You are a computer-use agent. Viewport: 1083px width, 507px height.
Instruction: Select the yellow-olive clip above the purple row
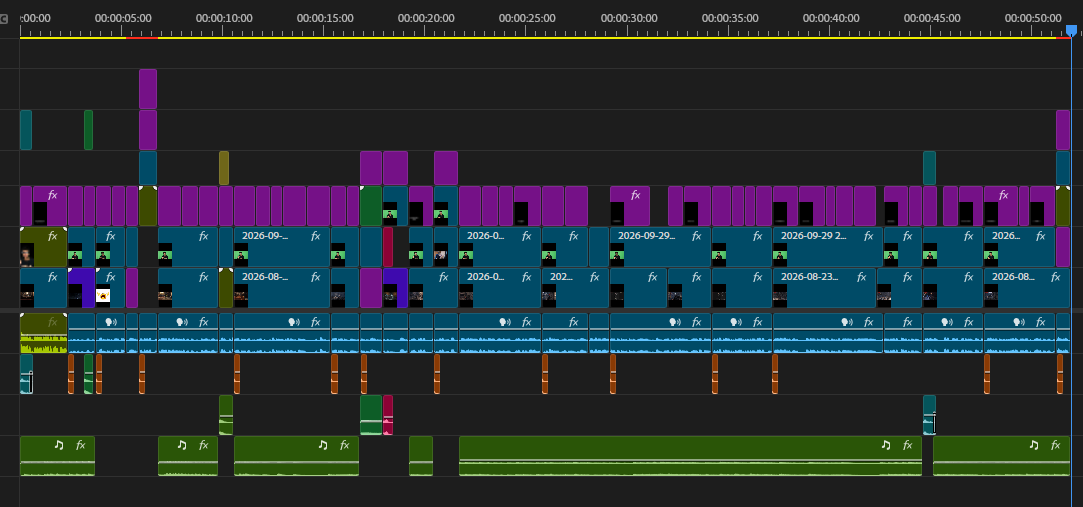(224, 168)
